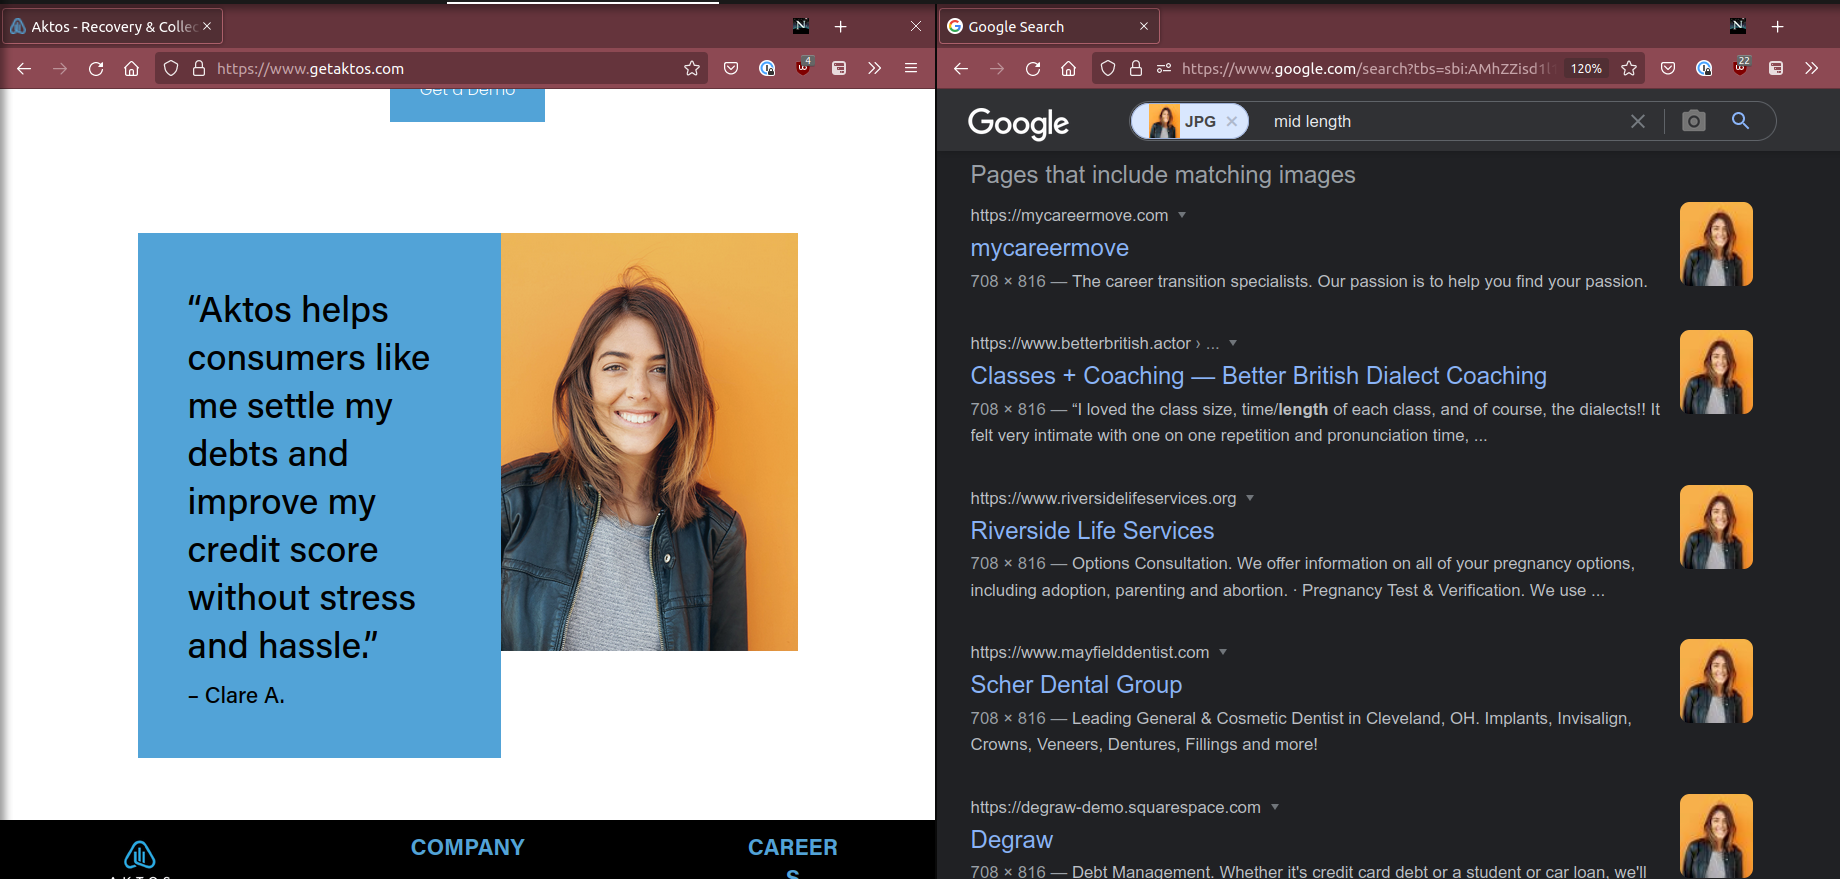Reload the Google Search page
The height and width of the screenshot is (879, 1840).
point(1033,68)
